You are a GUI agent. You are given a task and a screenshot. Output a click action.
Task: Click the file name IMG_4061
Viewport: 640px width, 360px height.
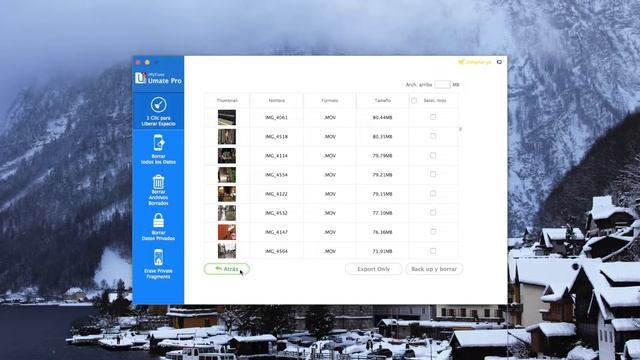276,118
